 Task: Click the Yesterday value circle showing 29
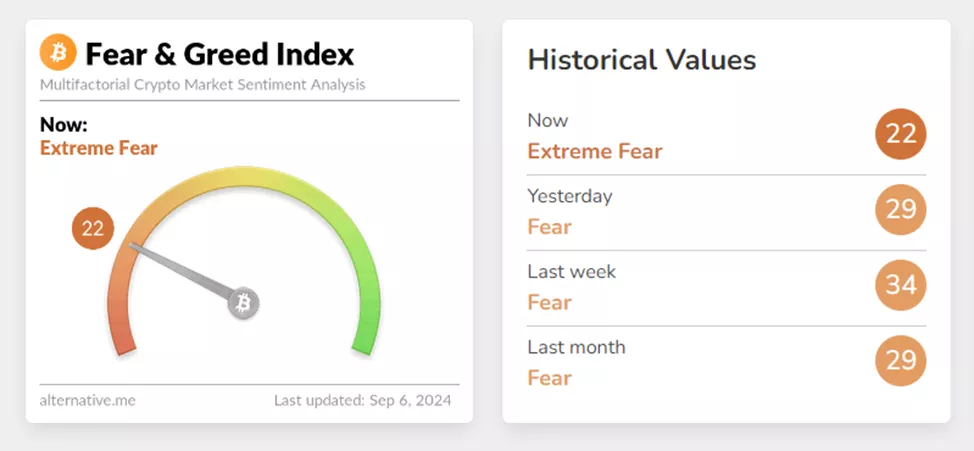click(x=901, y=210)
